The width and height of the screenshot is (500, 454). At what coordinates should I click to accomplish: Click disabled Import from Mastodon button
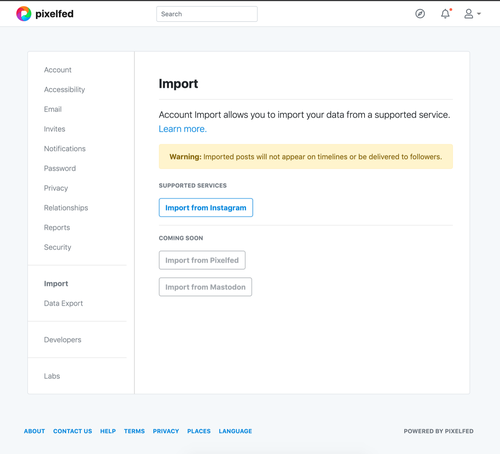[x=205, y=287]
